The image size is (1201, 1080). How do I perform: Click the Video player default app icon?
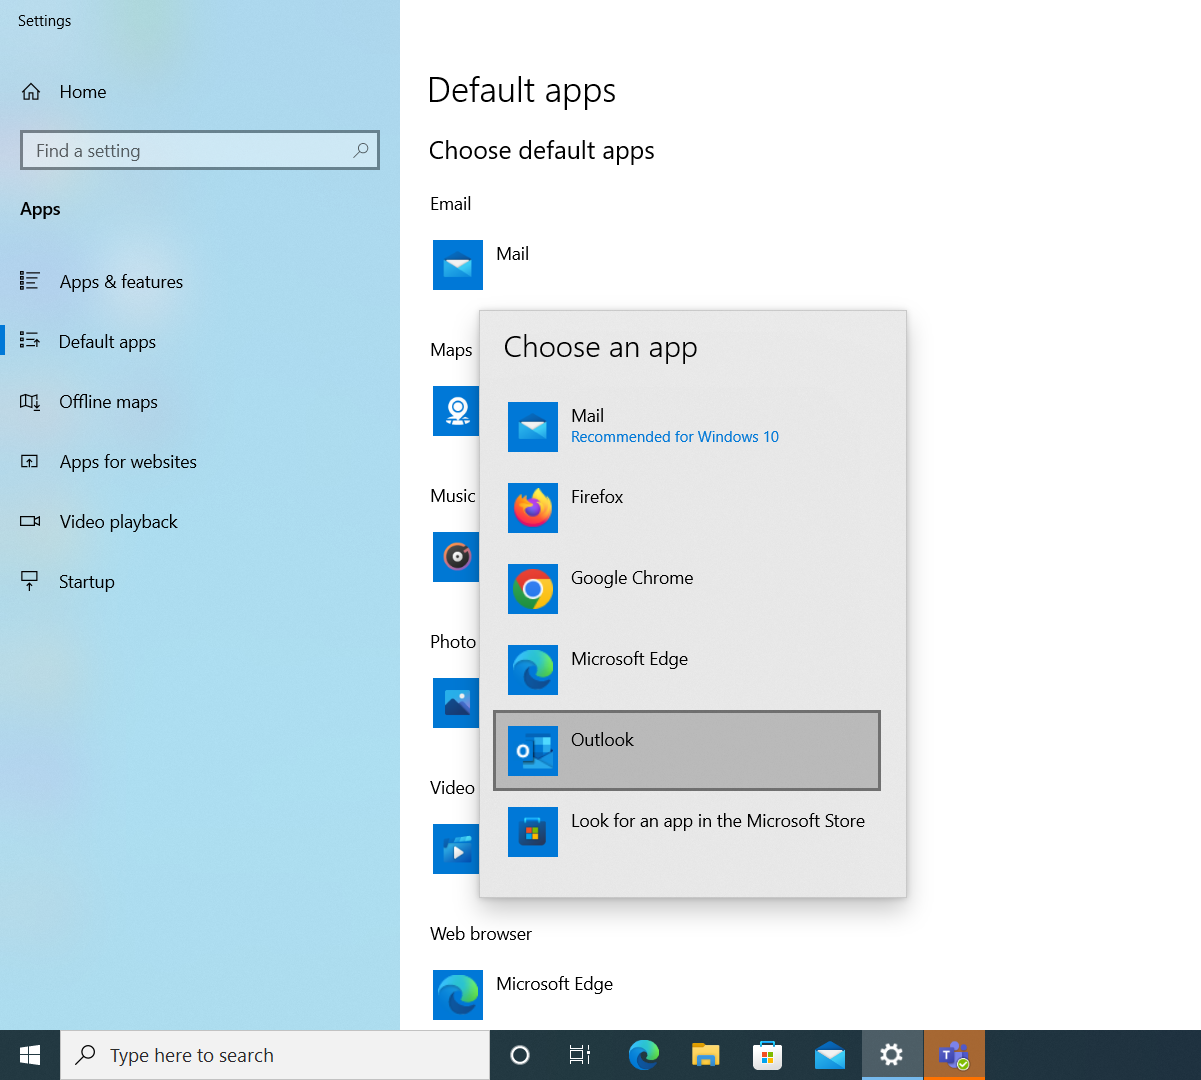pyautogui.click(x=456, y=849)
